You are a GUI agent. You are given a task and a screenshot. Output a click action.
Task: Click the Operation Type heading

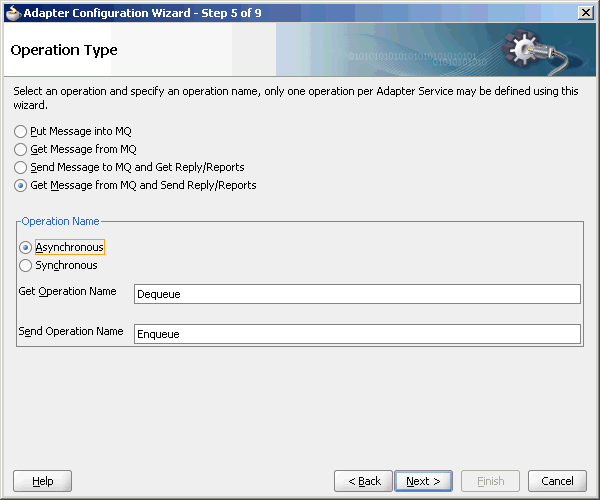(x=64, y=50)
